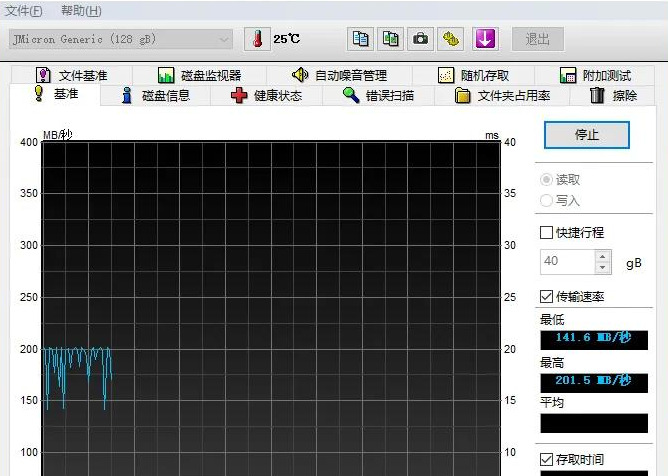Click the purple down arrow icon
The height and width of the screenshot is (476, 668).
pyautogui.click(x=485, y=39)
